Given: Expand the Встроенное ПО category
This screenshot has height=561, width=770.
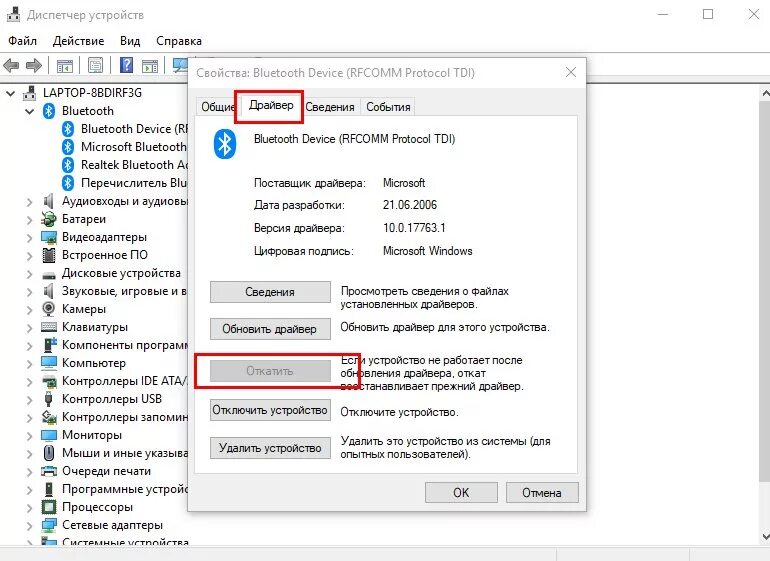Looking at the screenshot, I should pos(29,256).
